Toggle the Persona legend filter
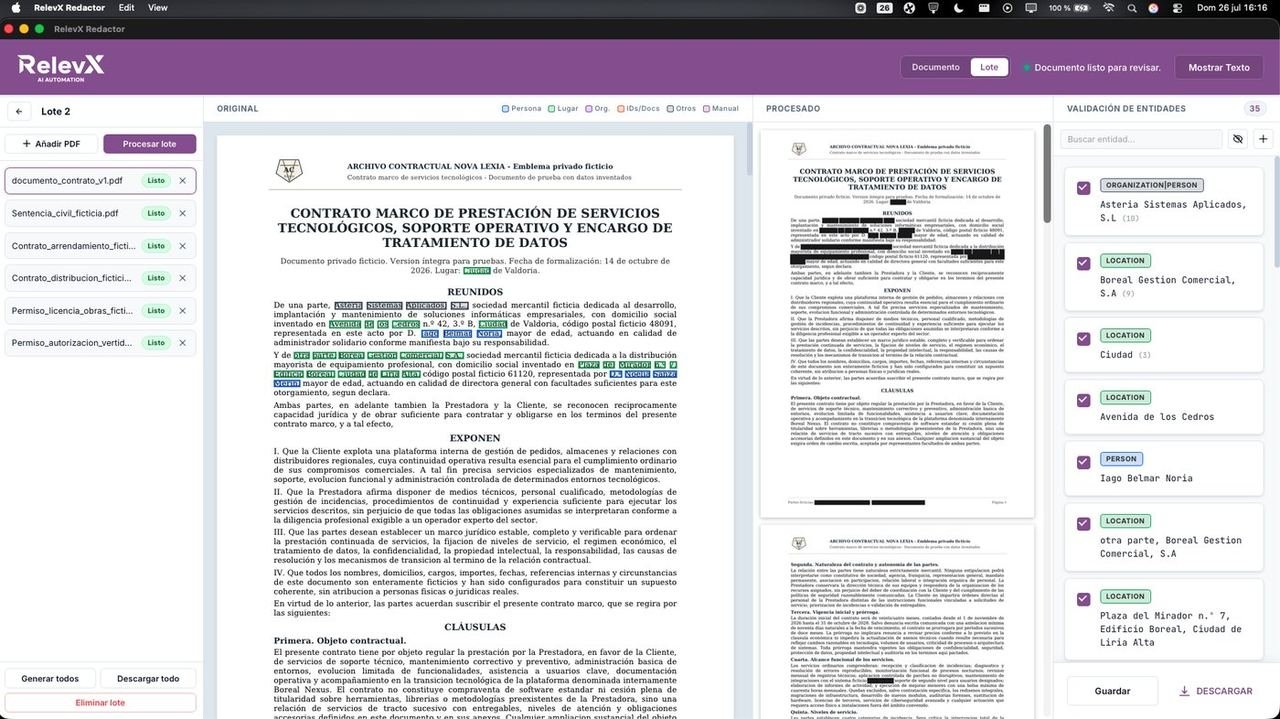Image resolution: width=1280 pixels, height=719 pixels. (x=521, y=108)
